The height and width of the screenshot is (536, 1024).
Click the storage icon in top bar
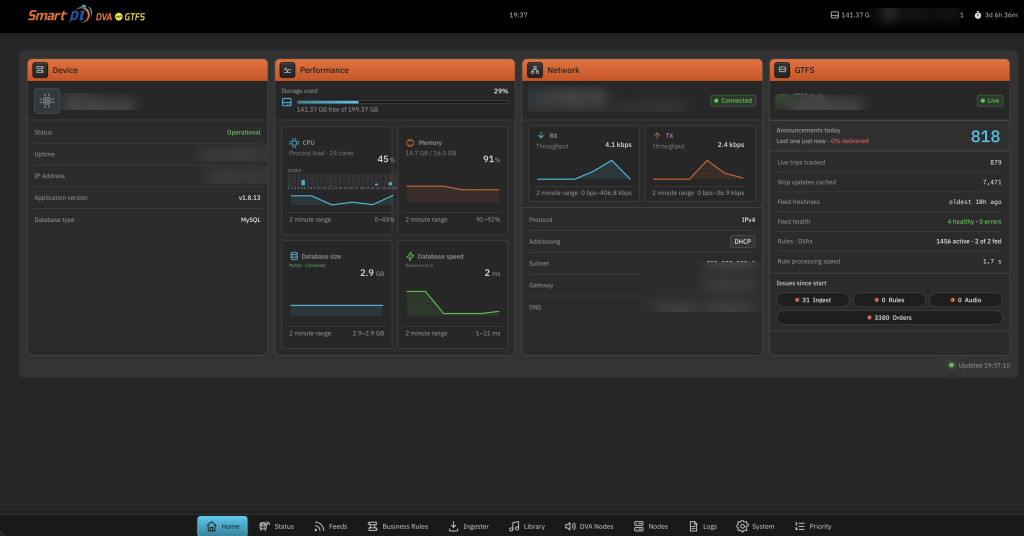pos(835,15)
